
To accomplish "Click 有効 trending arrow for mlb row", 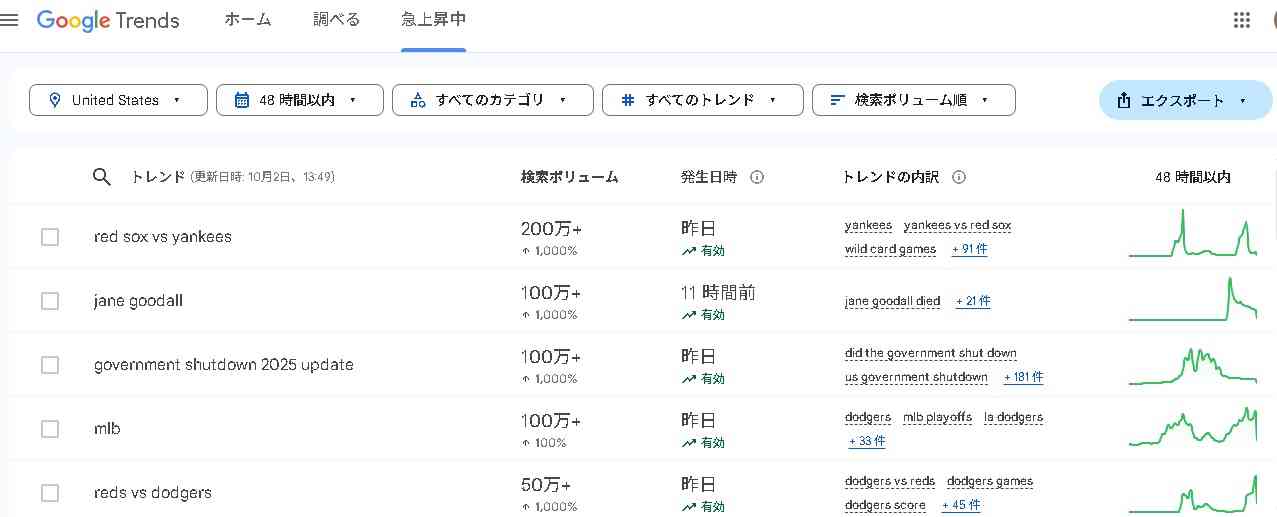I will (x=688, y=443).
